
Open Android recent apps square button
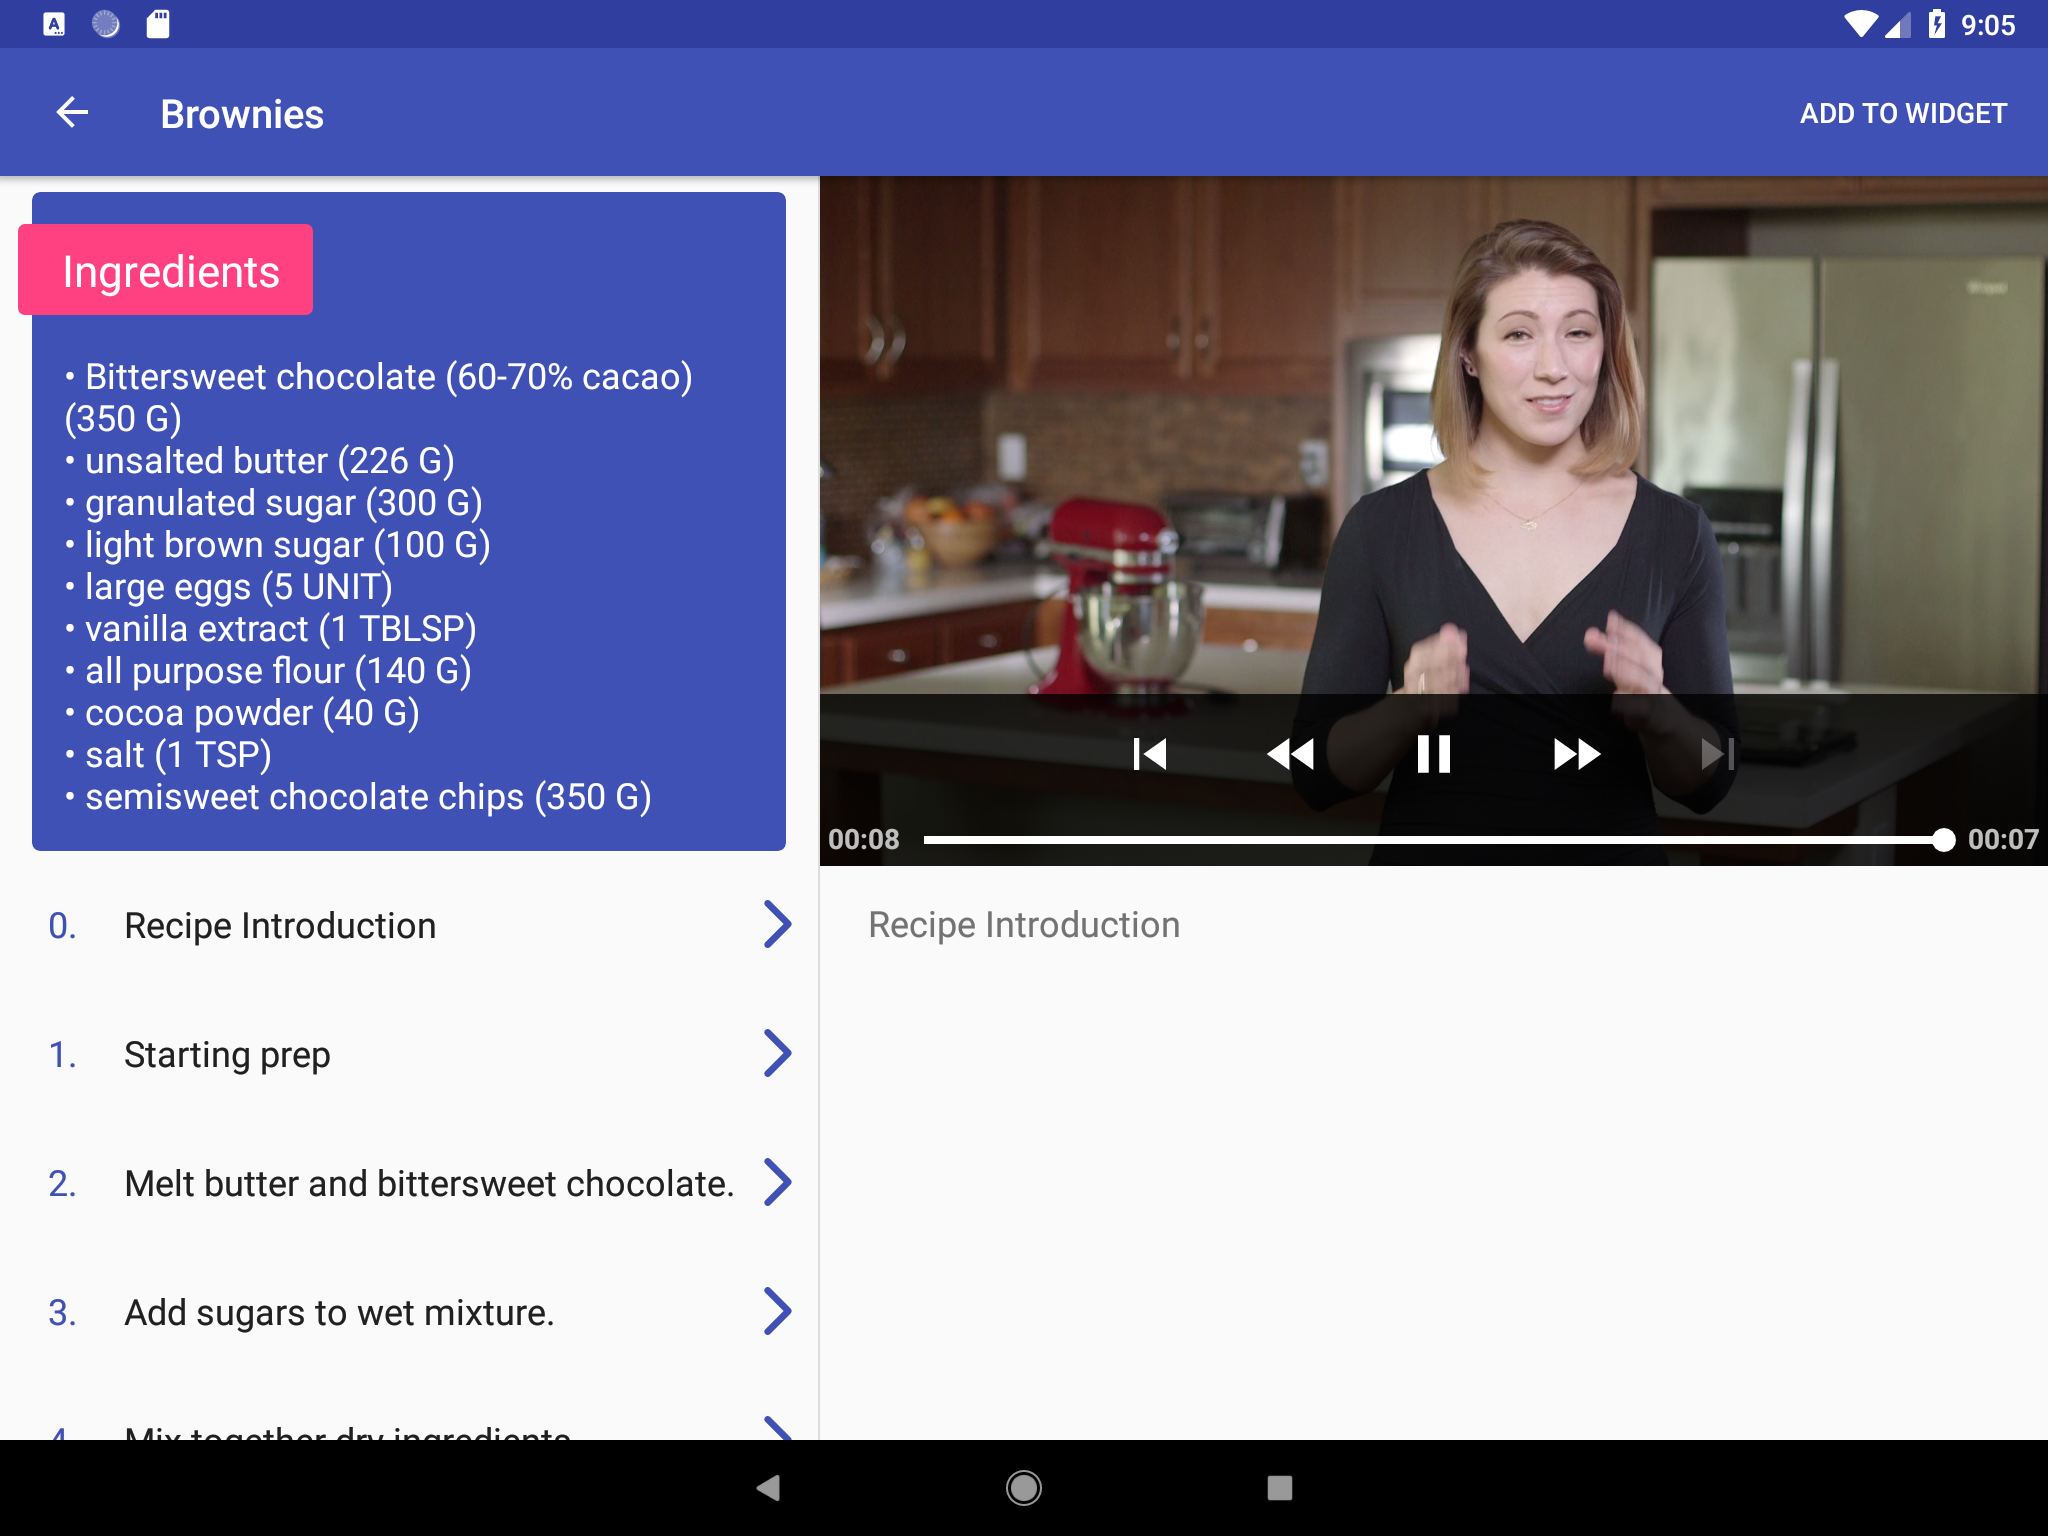(1279, 1487)
